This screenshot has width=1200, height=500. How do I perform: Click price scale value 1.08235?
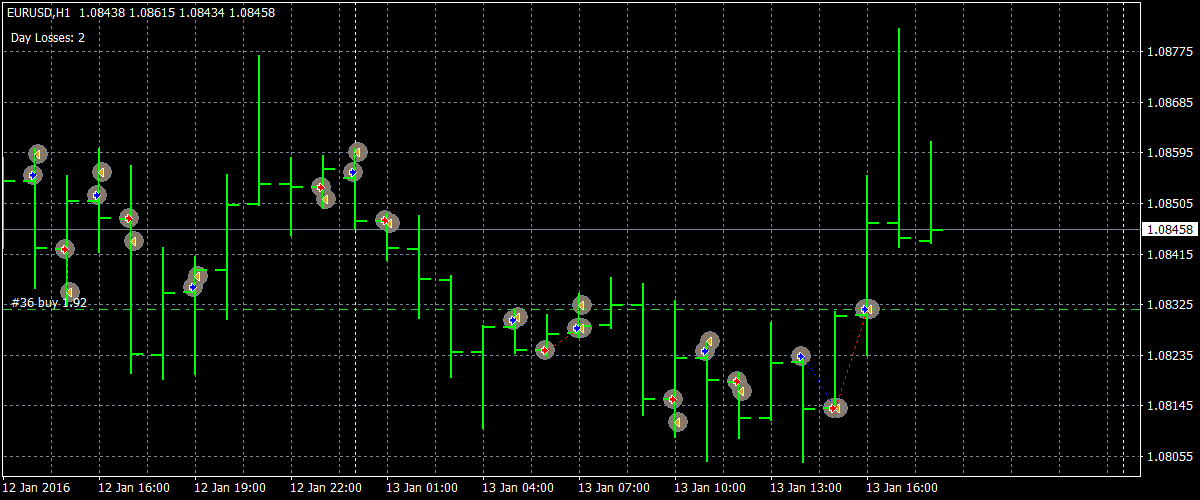1169,355
